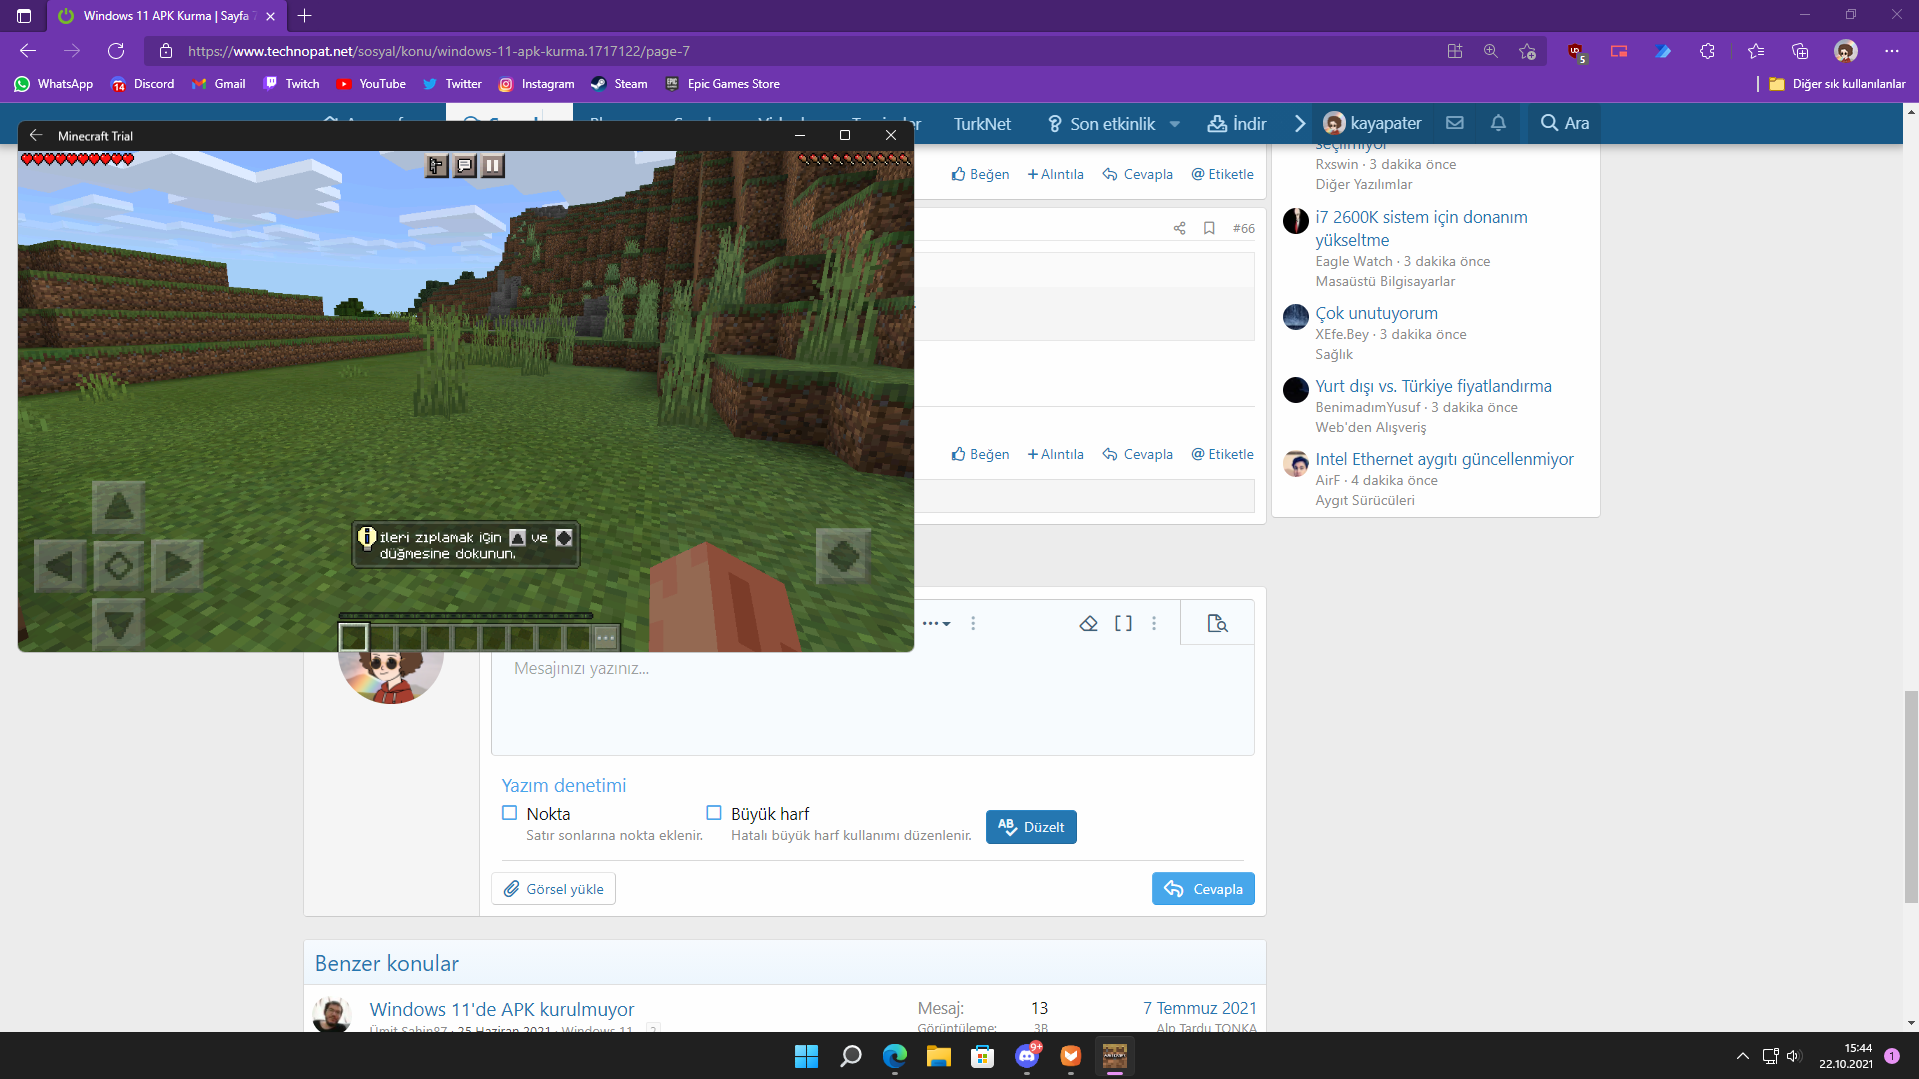Image resolution: width=1919 pixels, height=1079 pixels.
Task: Open the volume tray icon
Action: (x=1793, y=1056)
